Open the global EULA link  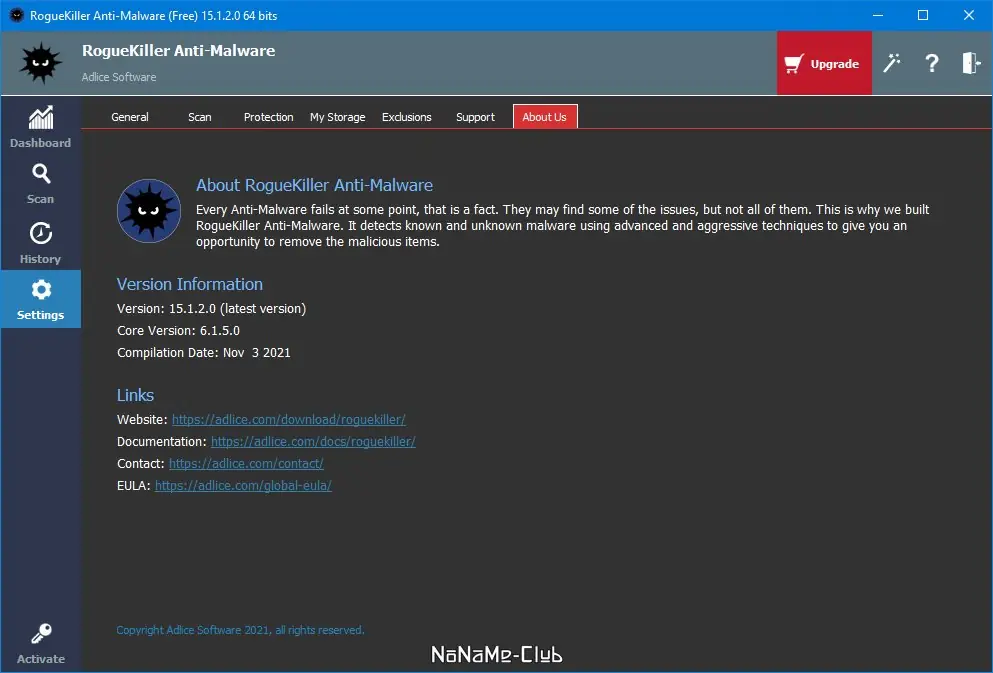point(243,486)
